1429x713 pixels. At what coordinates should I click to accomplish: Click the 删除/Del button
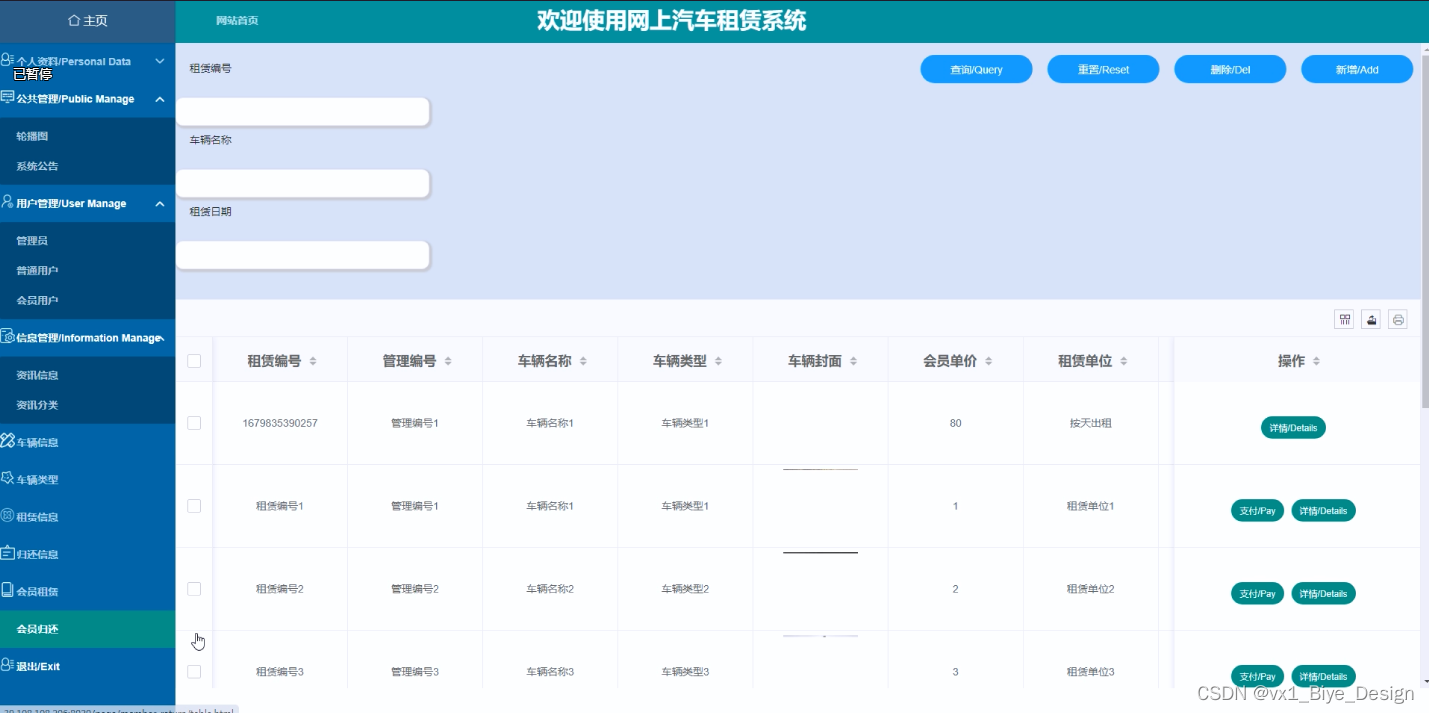coord(1230,69)
